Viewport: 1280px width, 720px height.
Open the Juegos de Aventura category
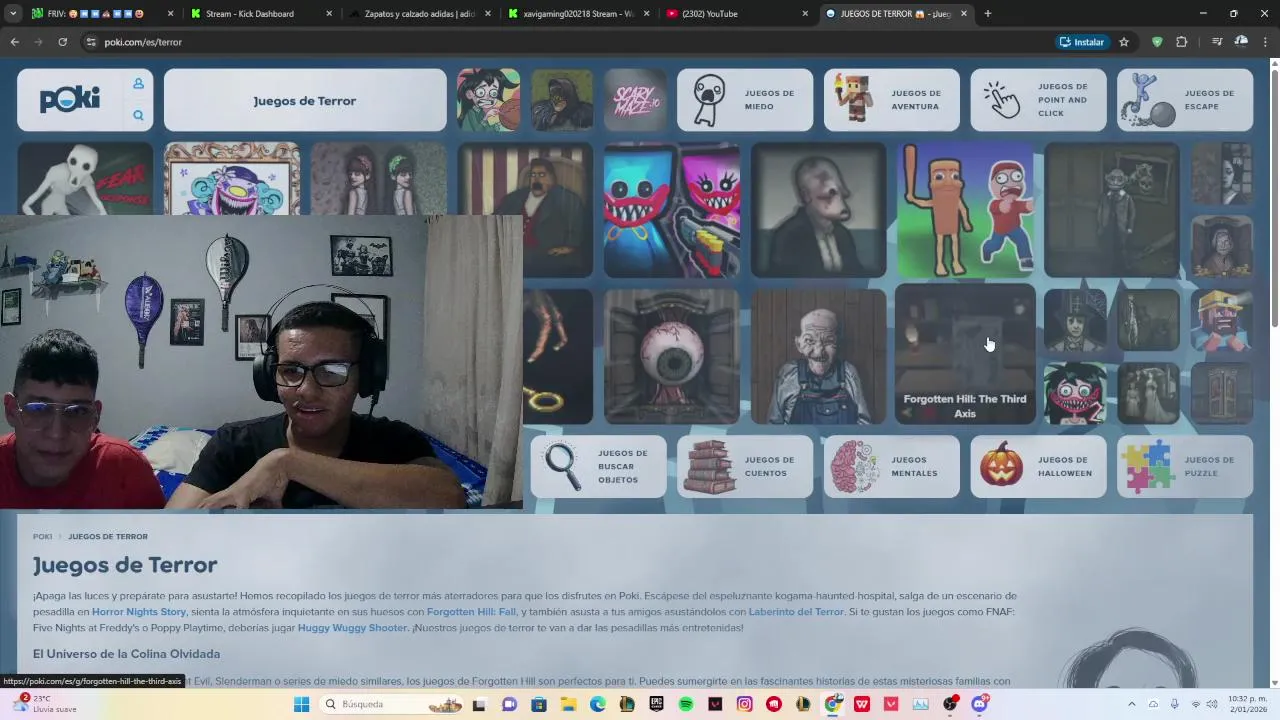click(891, 100)
